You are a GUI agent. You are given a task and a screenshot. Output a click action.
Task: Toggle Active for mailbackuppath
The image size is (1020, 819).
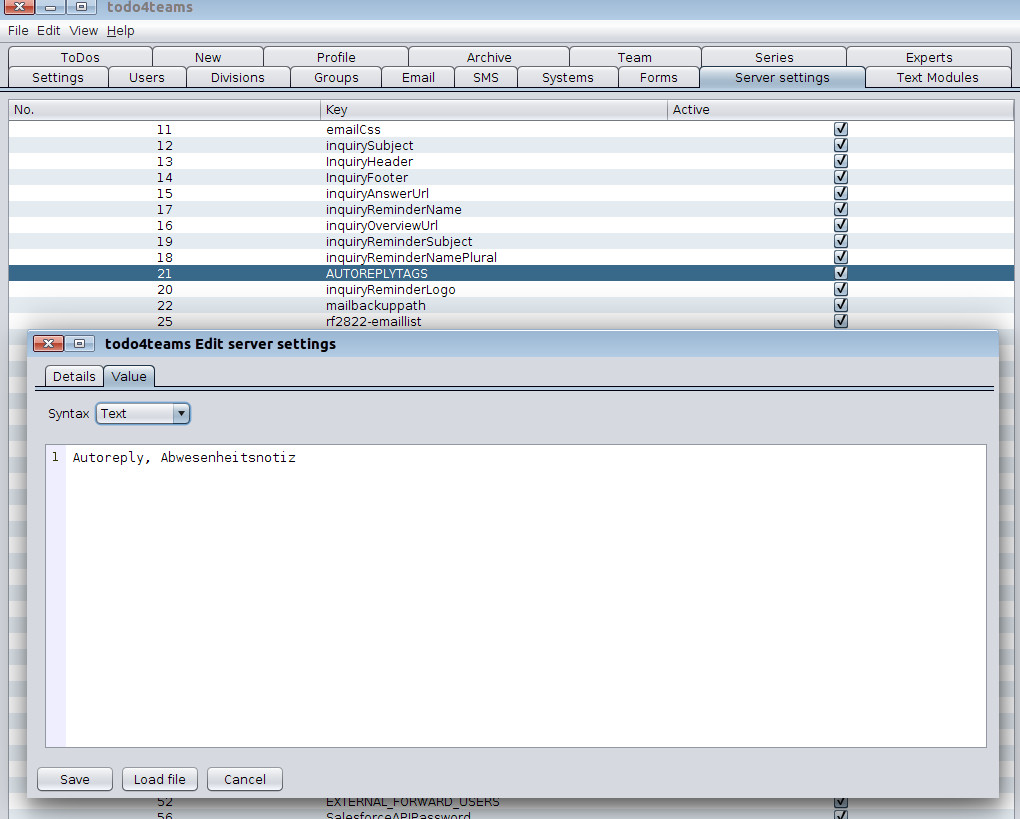(841, 304)
